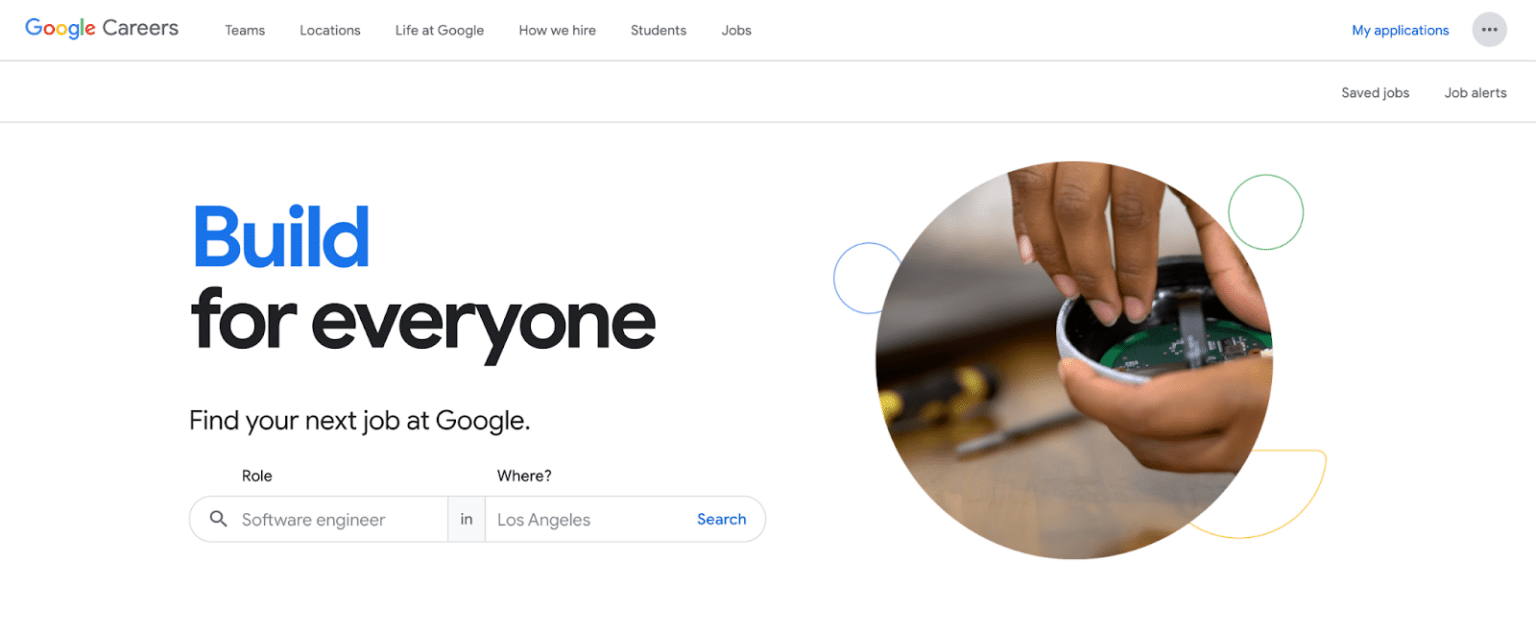The height and width of the screenshot is (636, 1536).
Task: Click the blue Search button
Action: (x=722, y=519)
